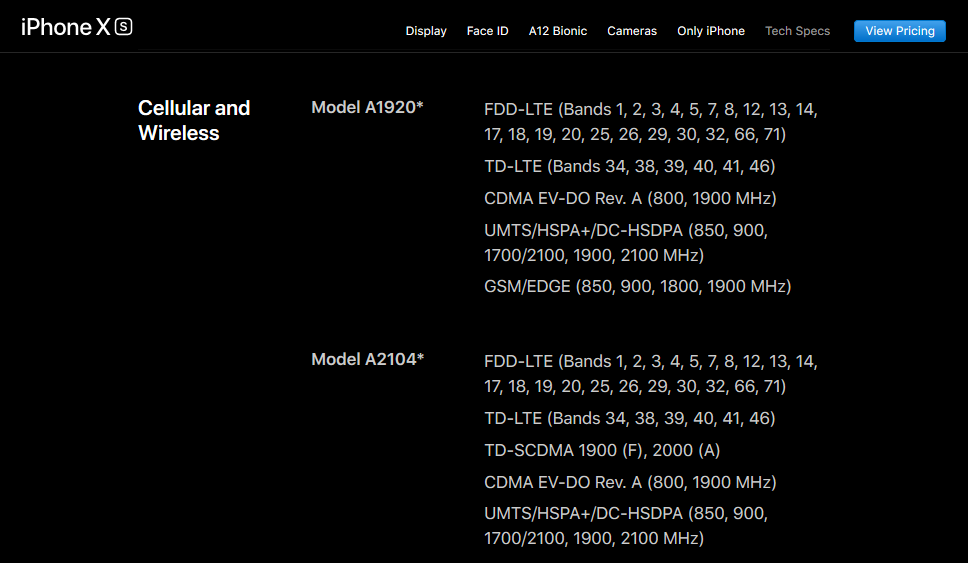
Task: Go to the Face ID section
Action: pyautogui.click(x=488, y=31)
